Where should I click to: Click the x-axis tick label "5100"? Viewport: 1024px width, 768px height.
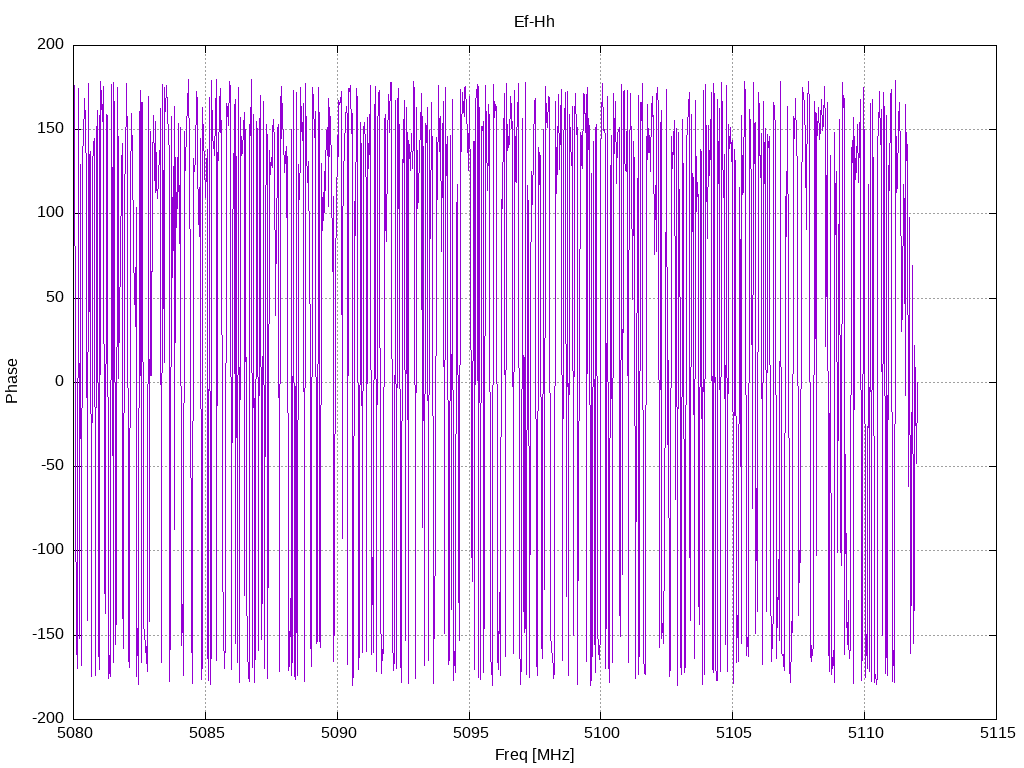(602, 733)
